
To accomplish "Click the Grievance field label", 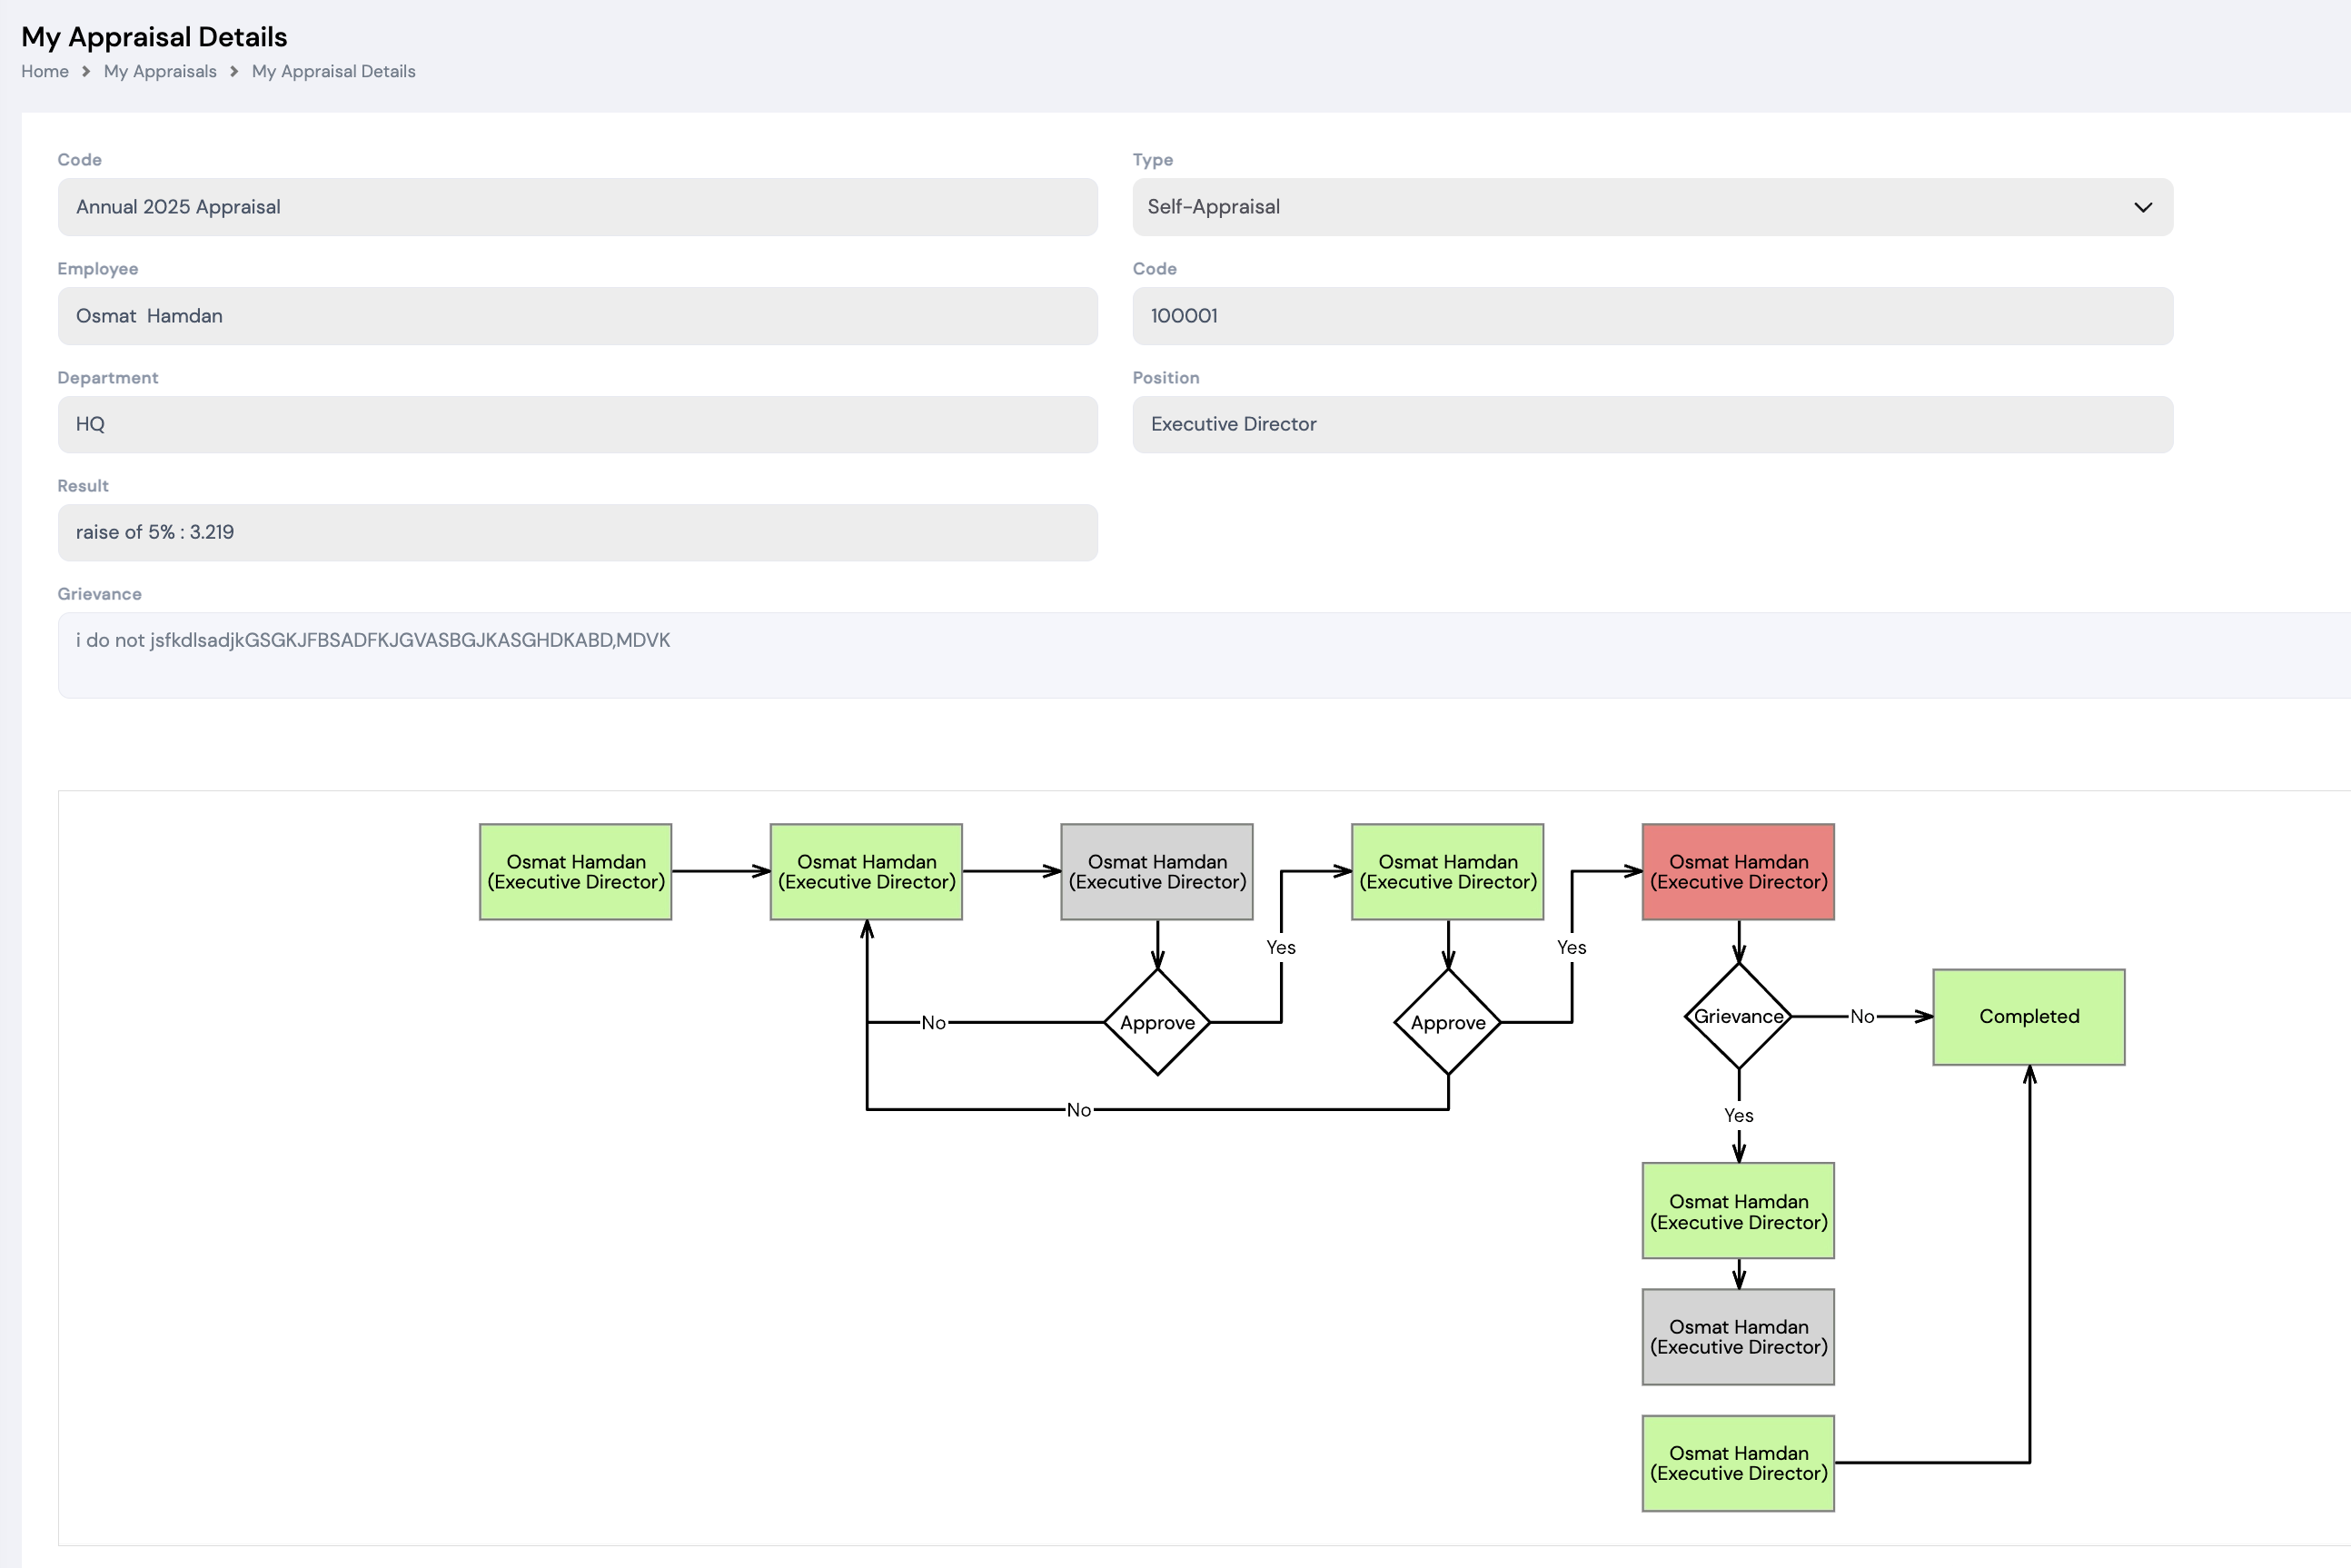I will (x=99, y=594).
